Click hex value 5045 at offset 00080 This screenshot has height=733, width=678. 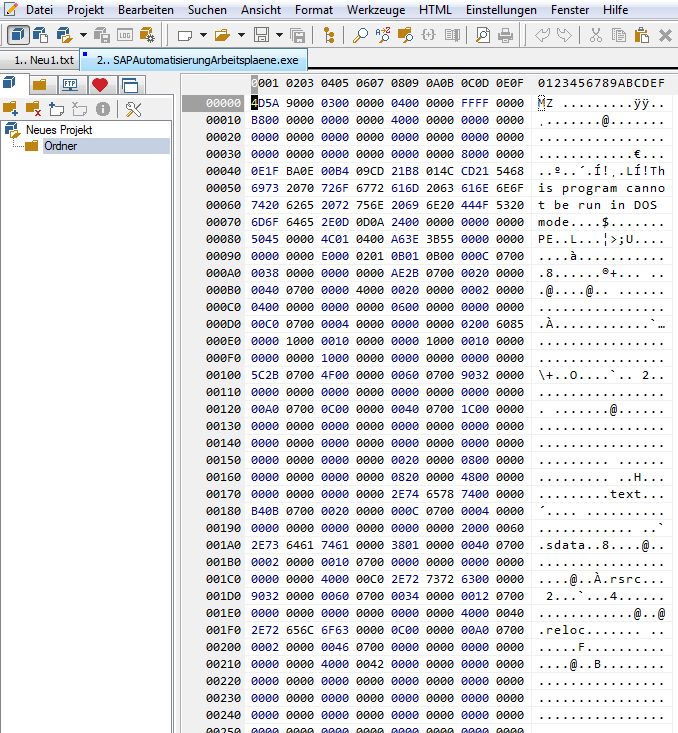(x=265, y=239)
